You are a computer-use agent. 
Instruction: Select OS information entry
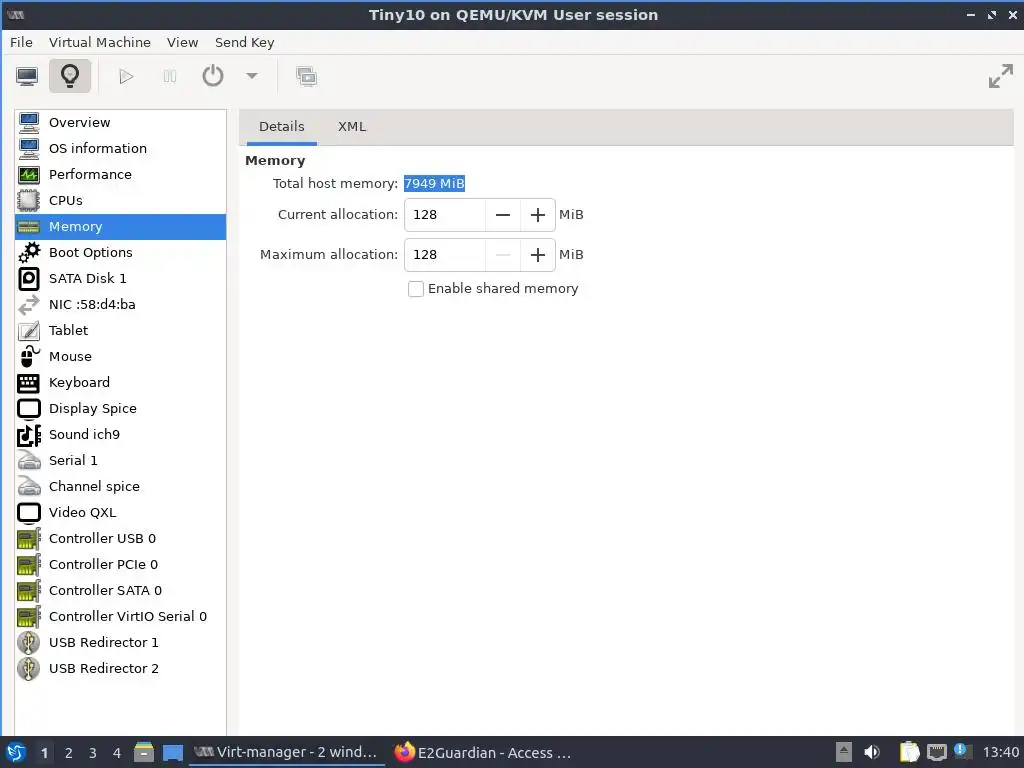pyautogui.click(x=120, y=148)
